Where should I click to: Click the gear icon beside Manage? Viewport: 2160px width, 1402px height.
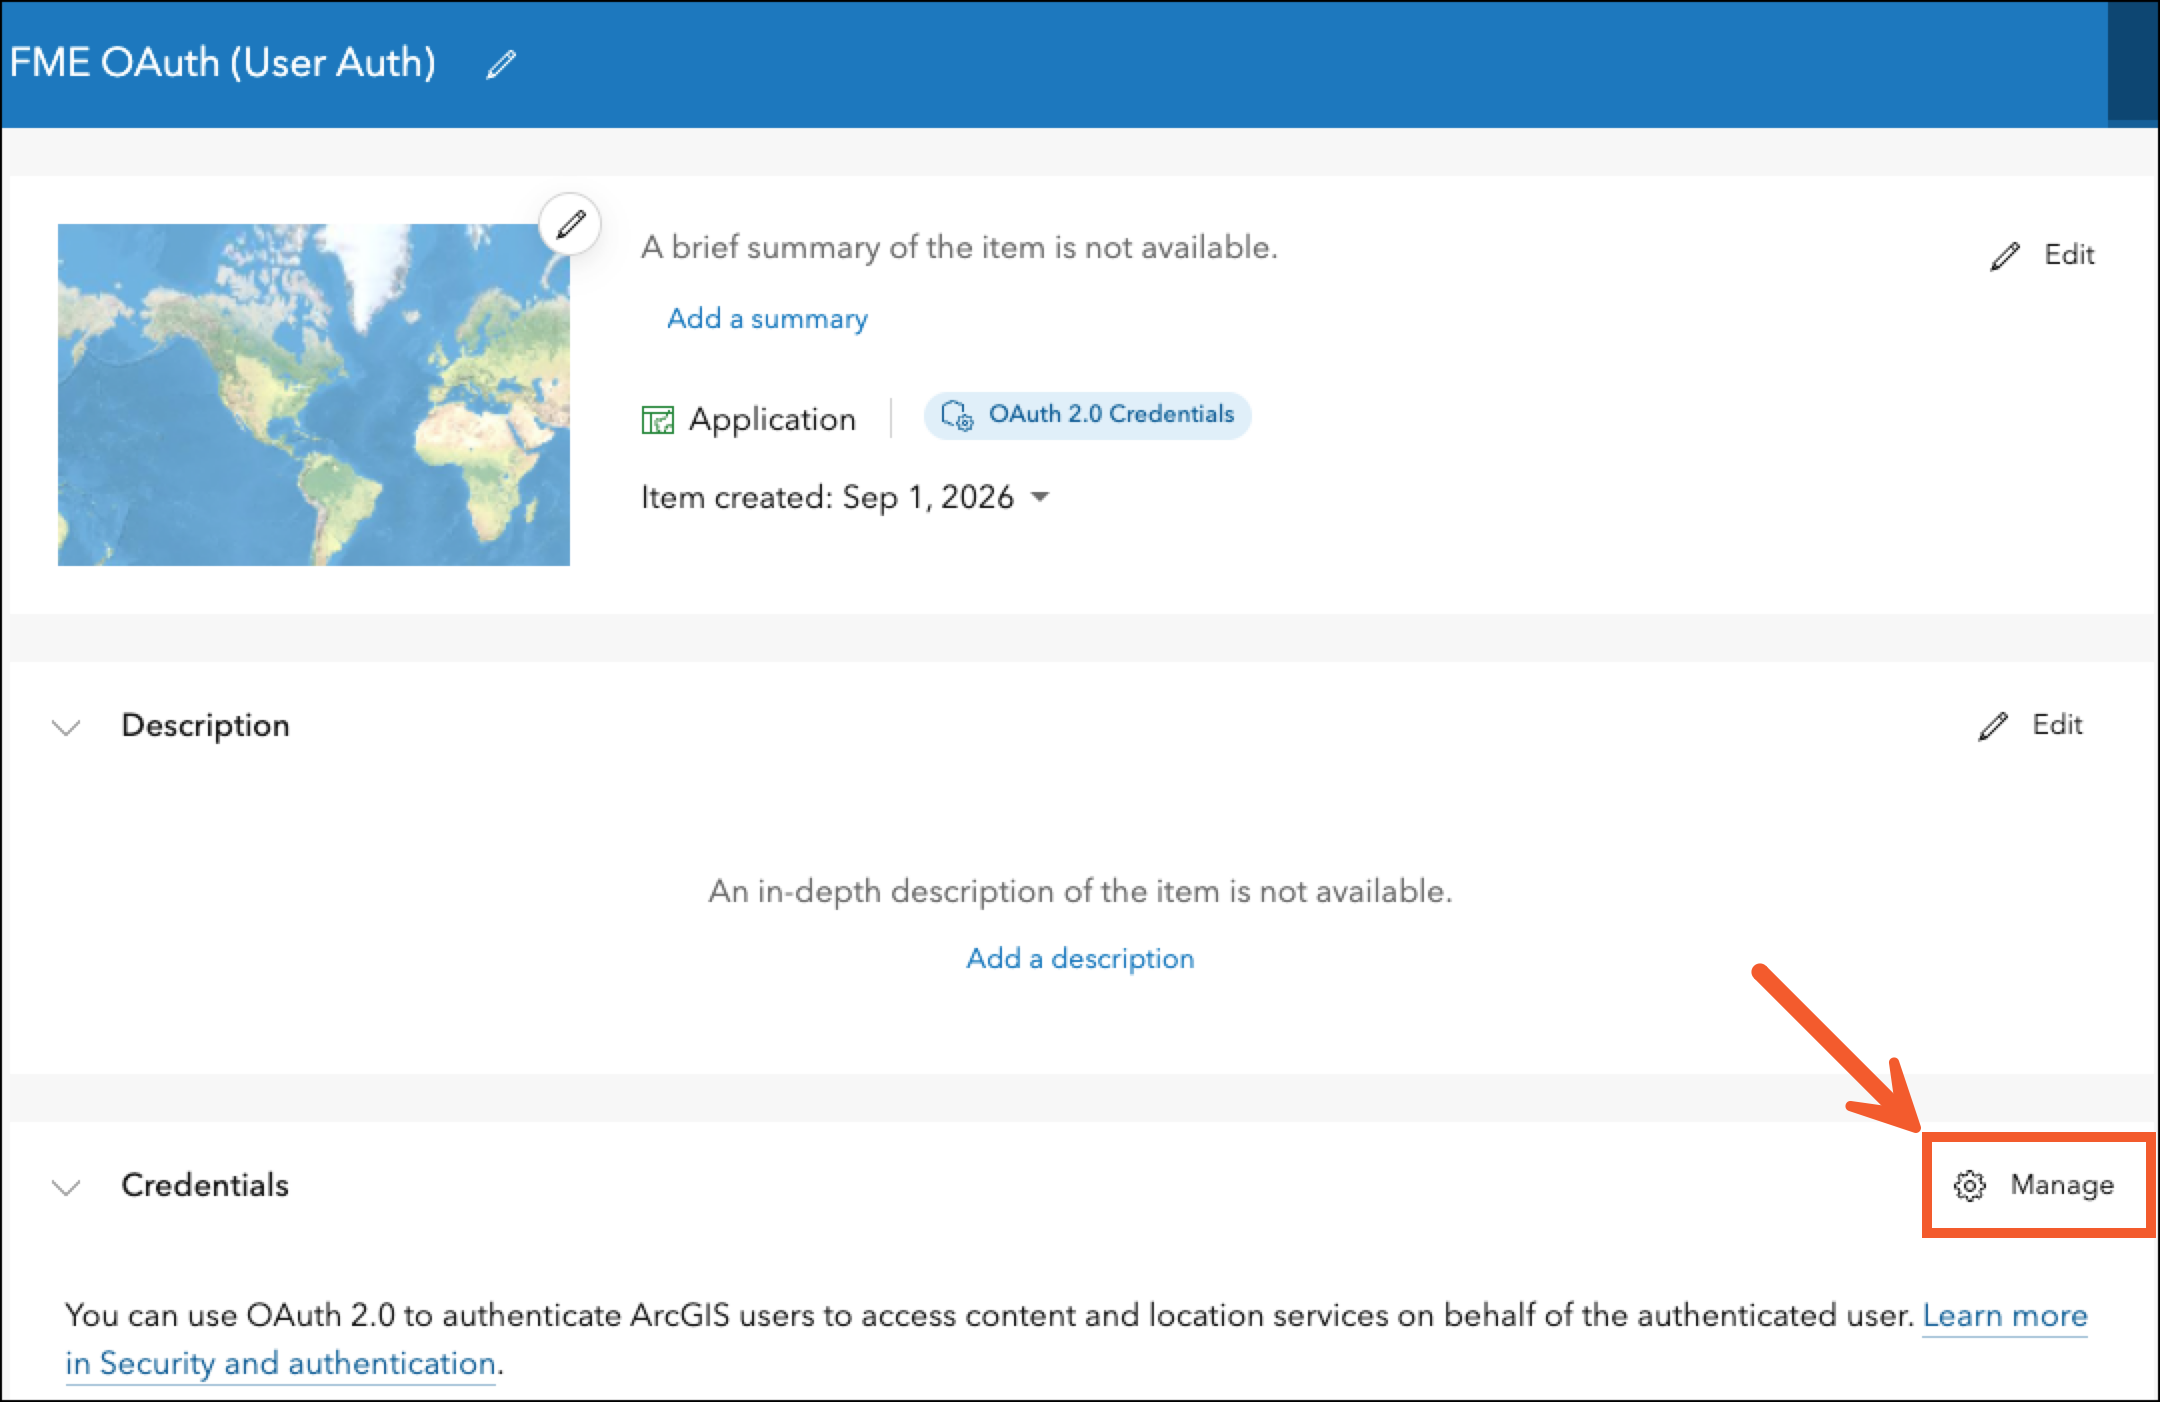tap(1969, 1186)
